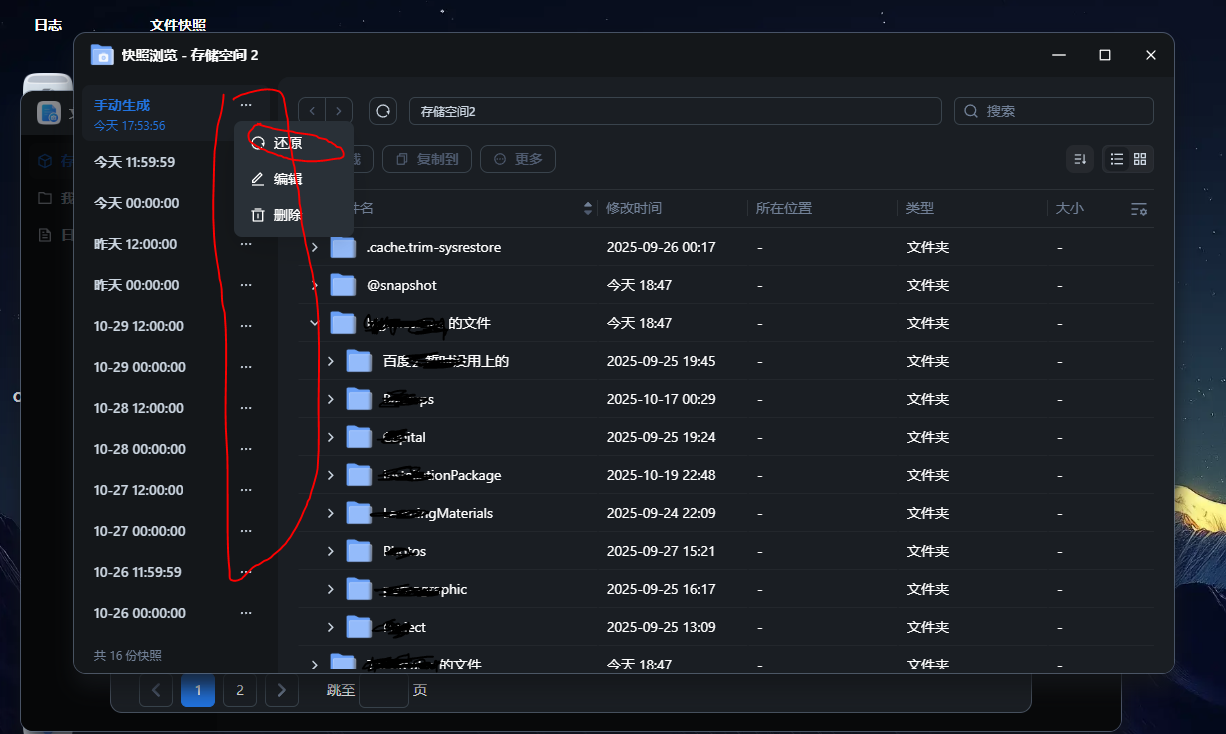Click the 存储空间2 path field
The height and width of the screenshot is (734, 1226).
(675, 111)
